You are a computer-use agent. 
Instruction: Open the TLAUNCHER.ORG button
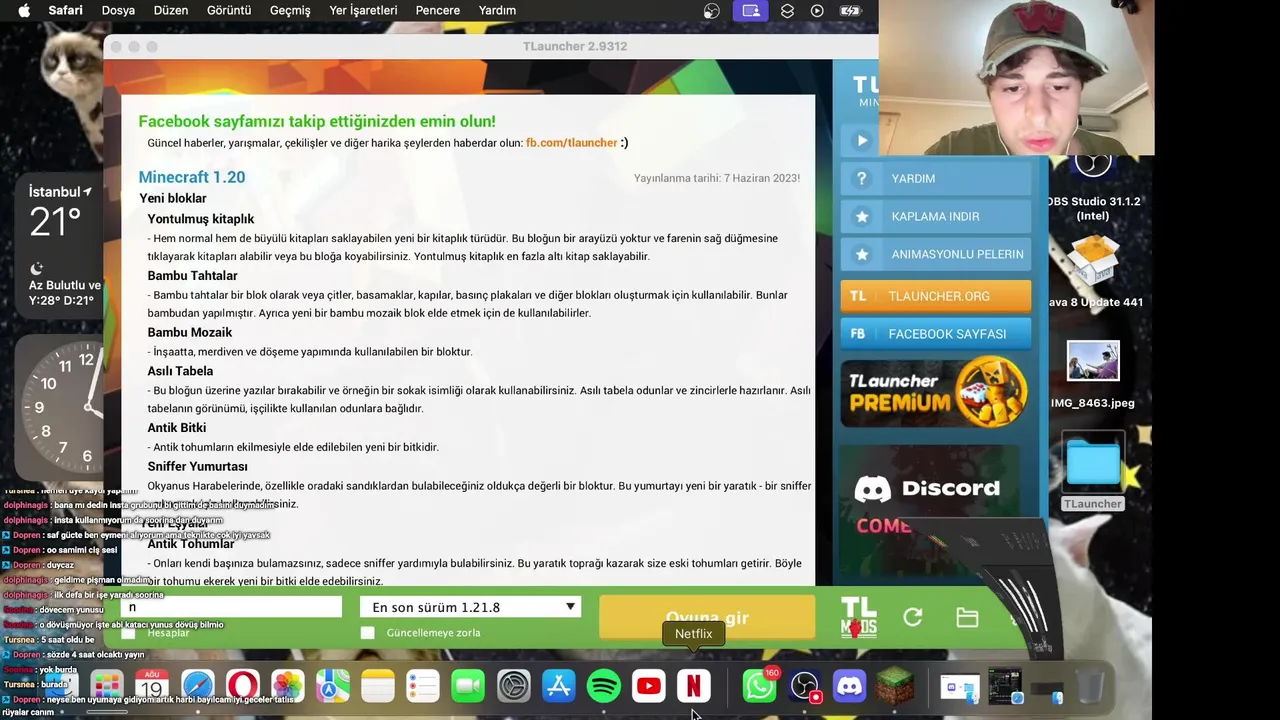point(936,296)
